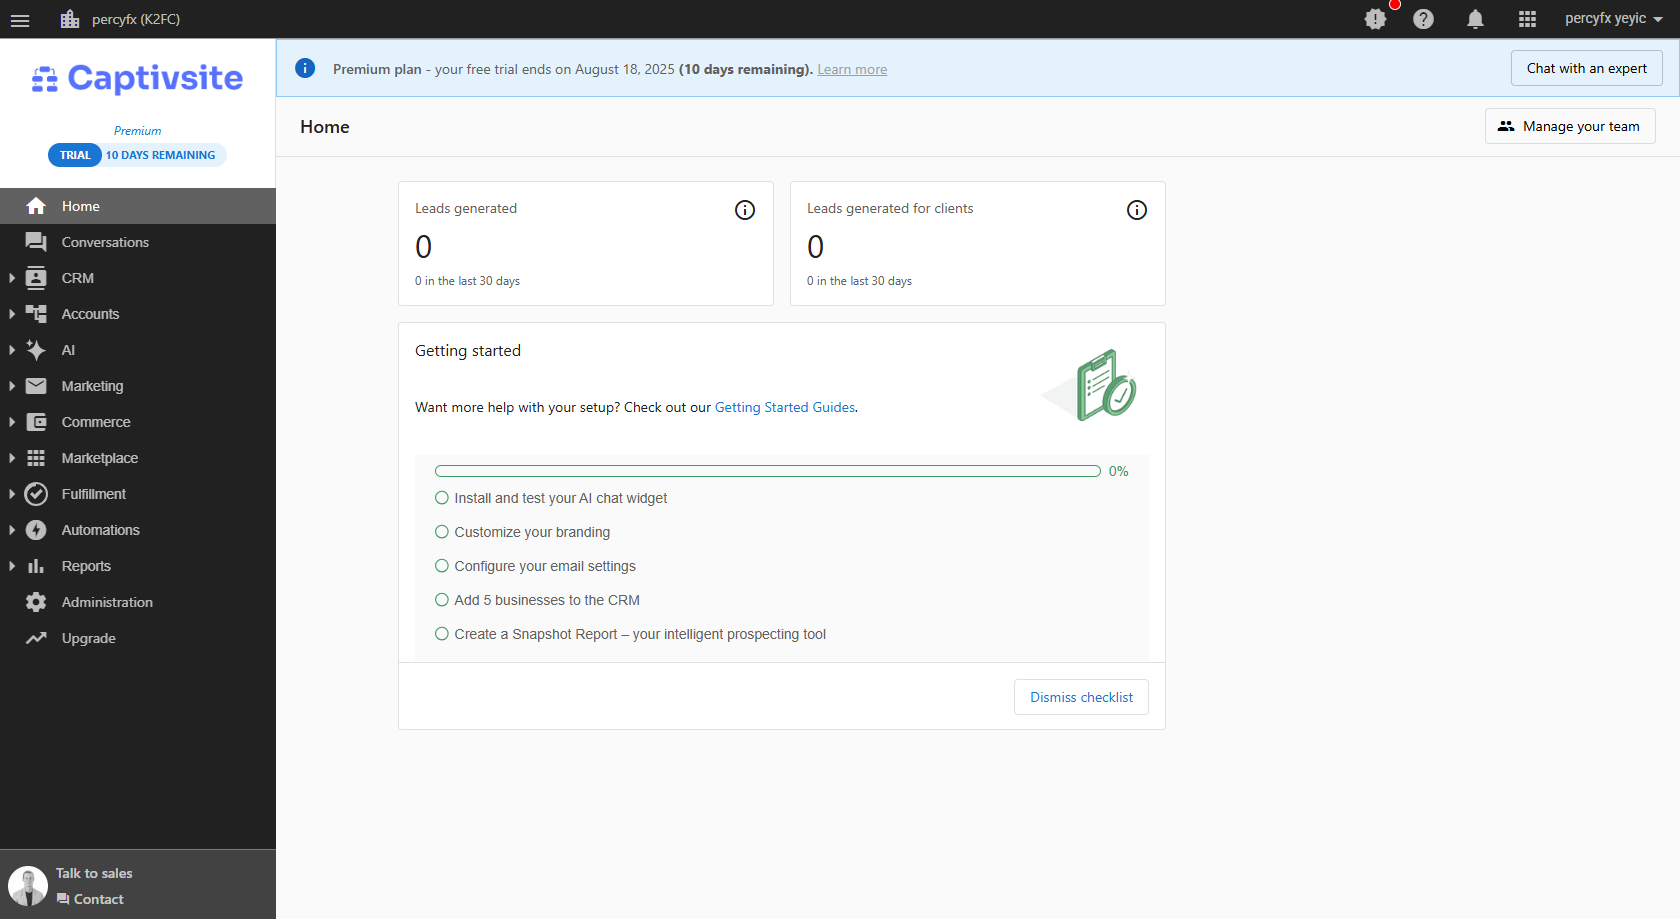
Task: Click the Automations lightning icon
Action: tap(36, 530)
